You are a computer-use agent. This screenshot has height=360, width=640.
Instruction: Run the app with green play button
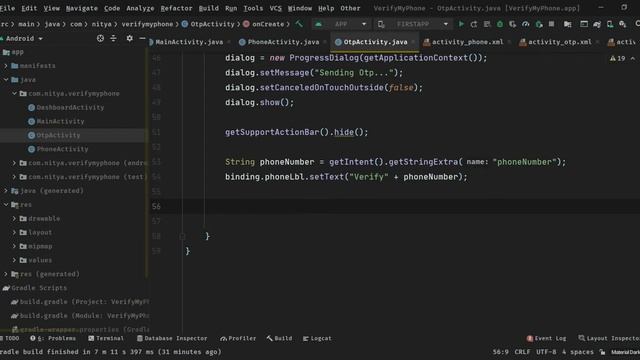click(461, 24)
